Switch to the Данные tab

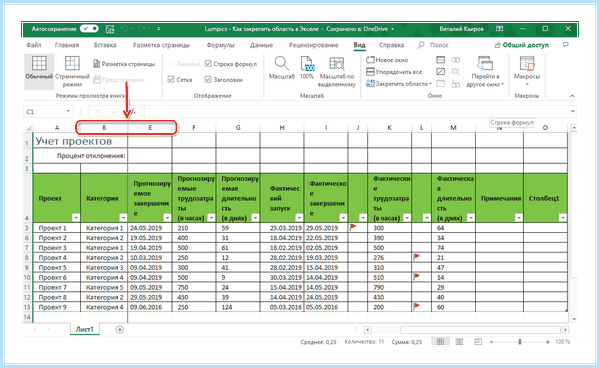261,45
